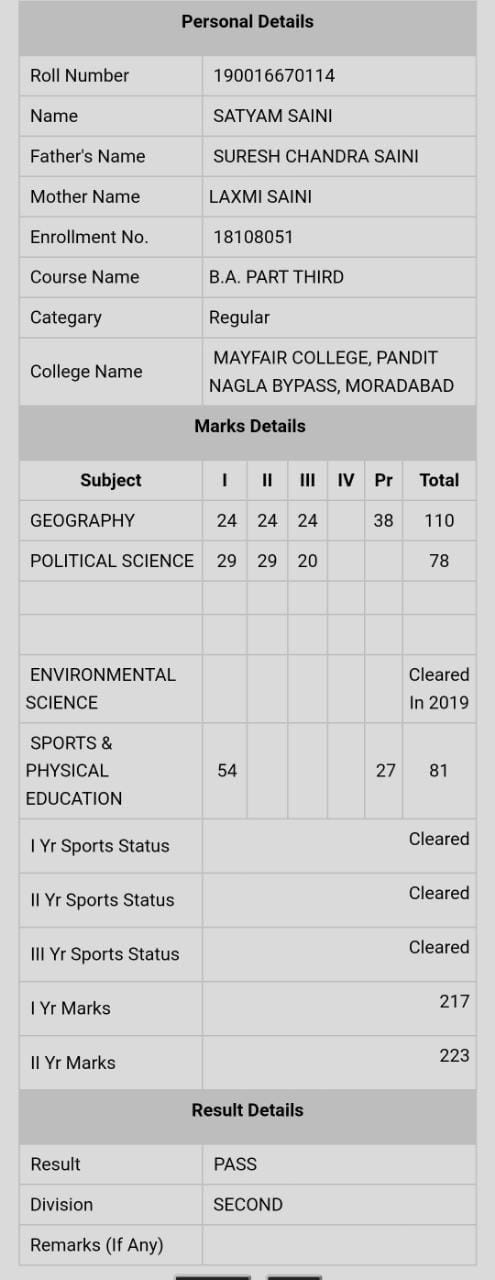Click the Geography total of 110

pyautogui.click(x=439, y=520)
